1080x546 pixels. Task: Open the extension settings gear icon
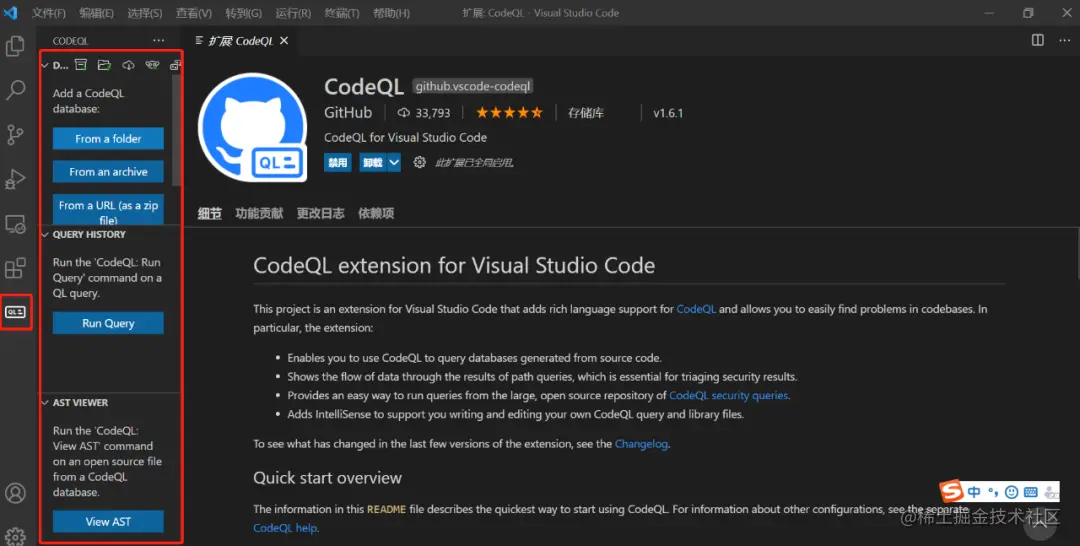point(419,162)
